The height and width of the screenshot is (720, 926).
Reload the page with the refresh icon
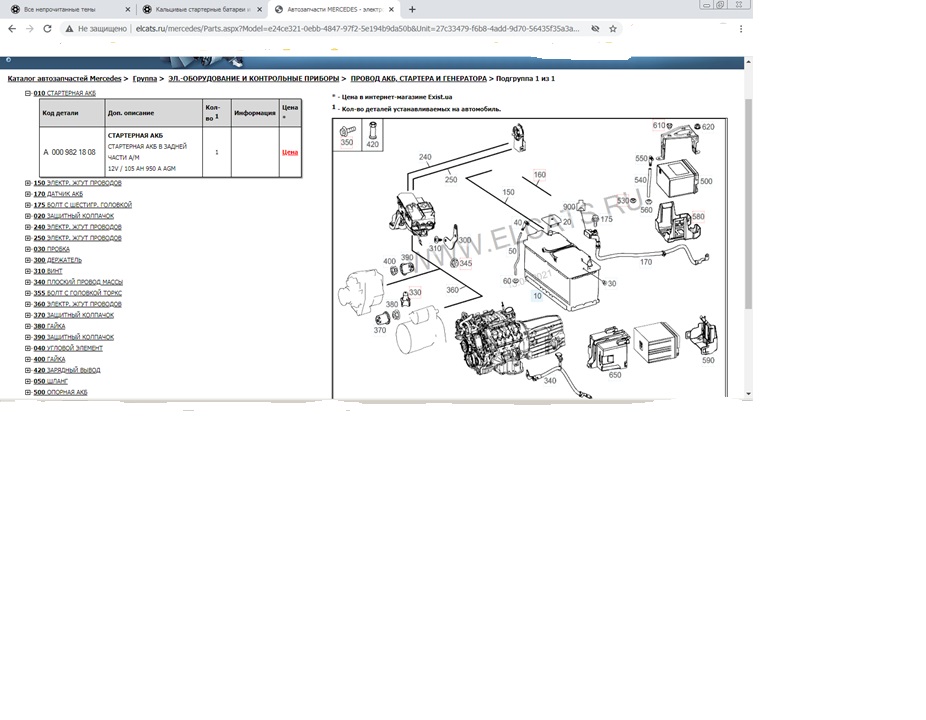(49, 29)
